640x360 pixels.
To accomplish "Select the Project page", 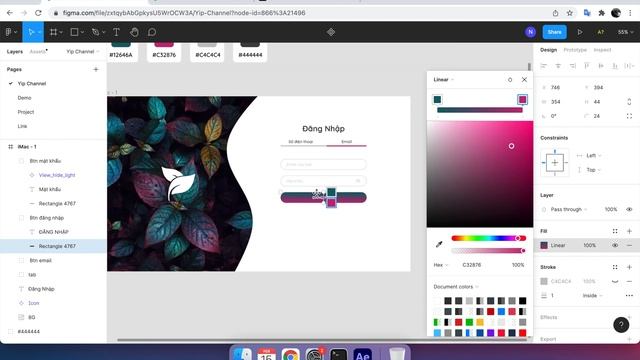I will point(26,112).
